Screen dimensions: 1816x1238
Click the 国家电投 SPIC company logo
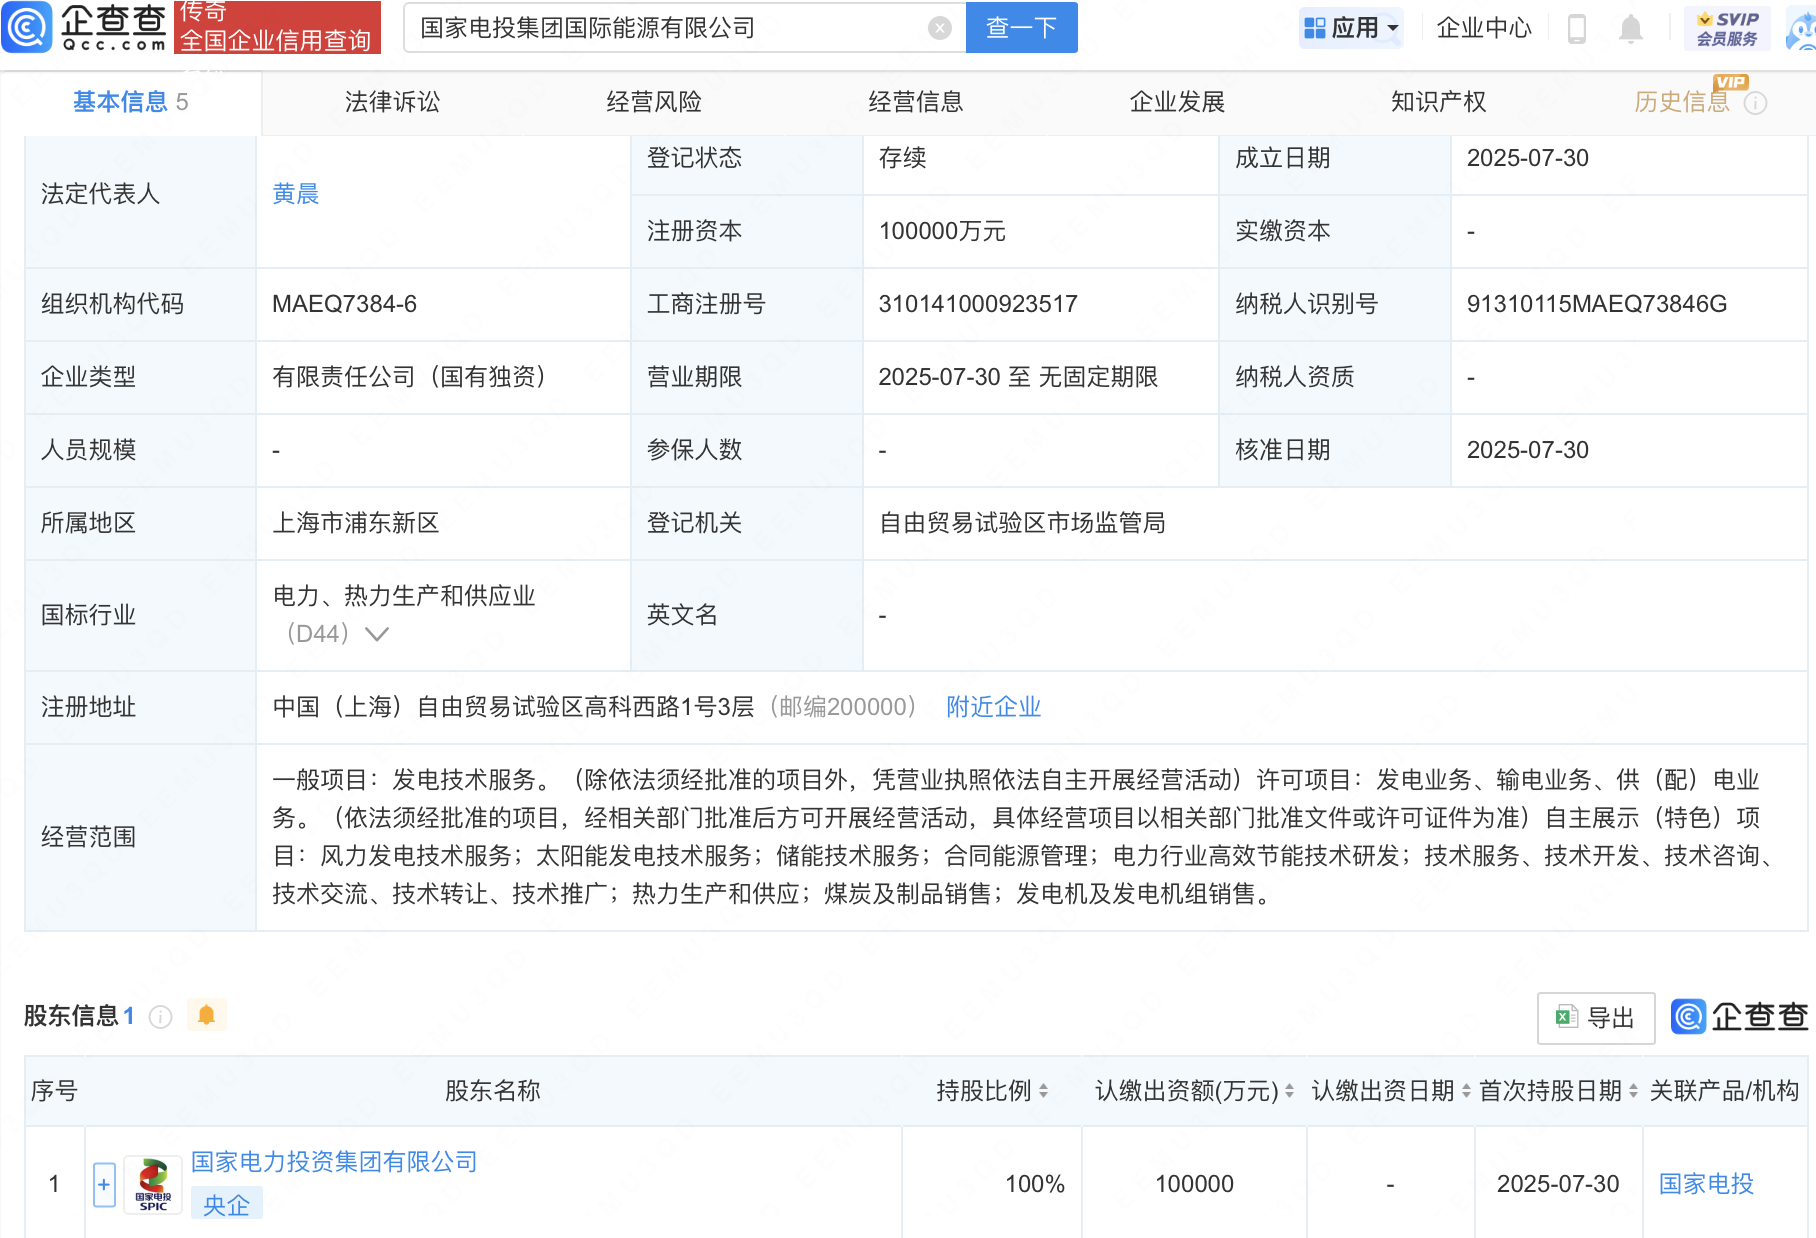(x=153, y=1184)
